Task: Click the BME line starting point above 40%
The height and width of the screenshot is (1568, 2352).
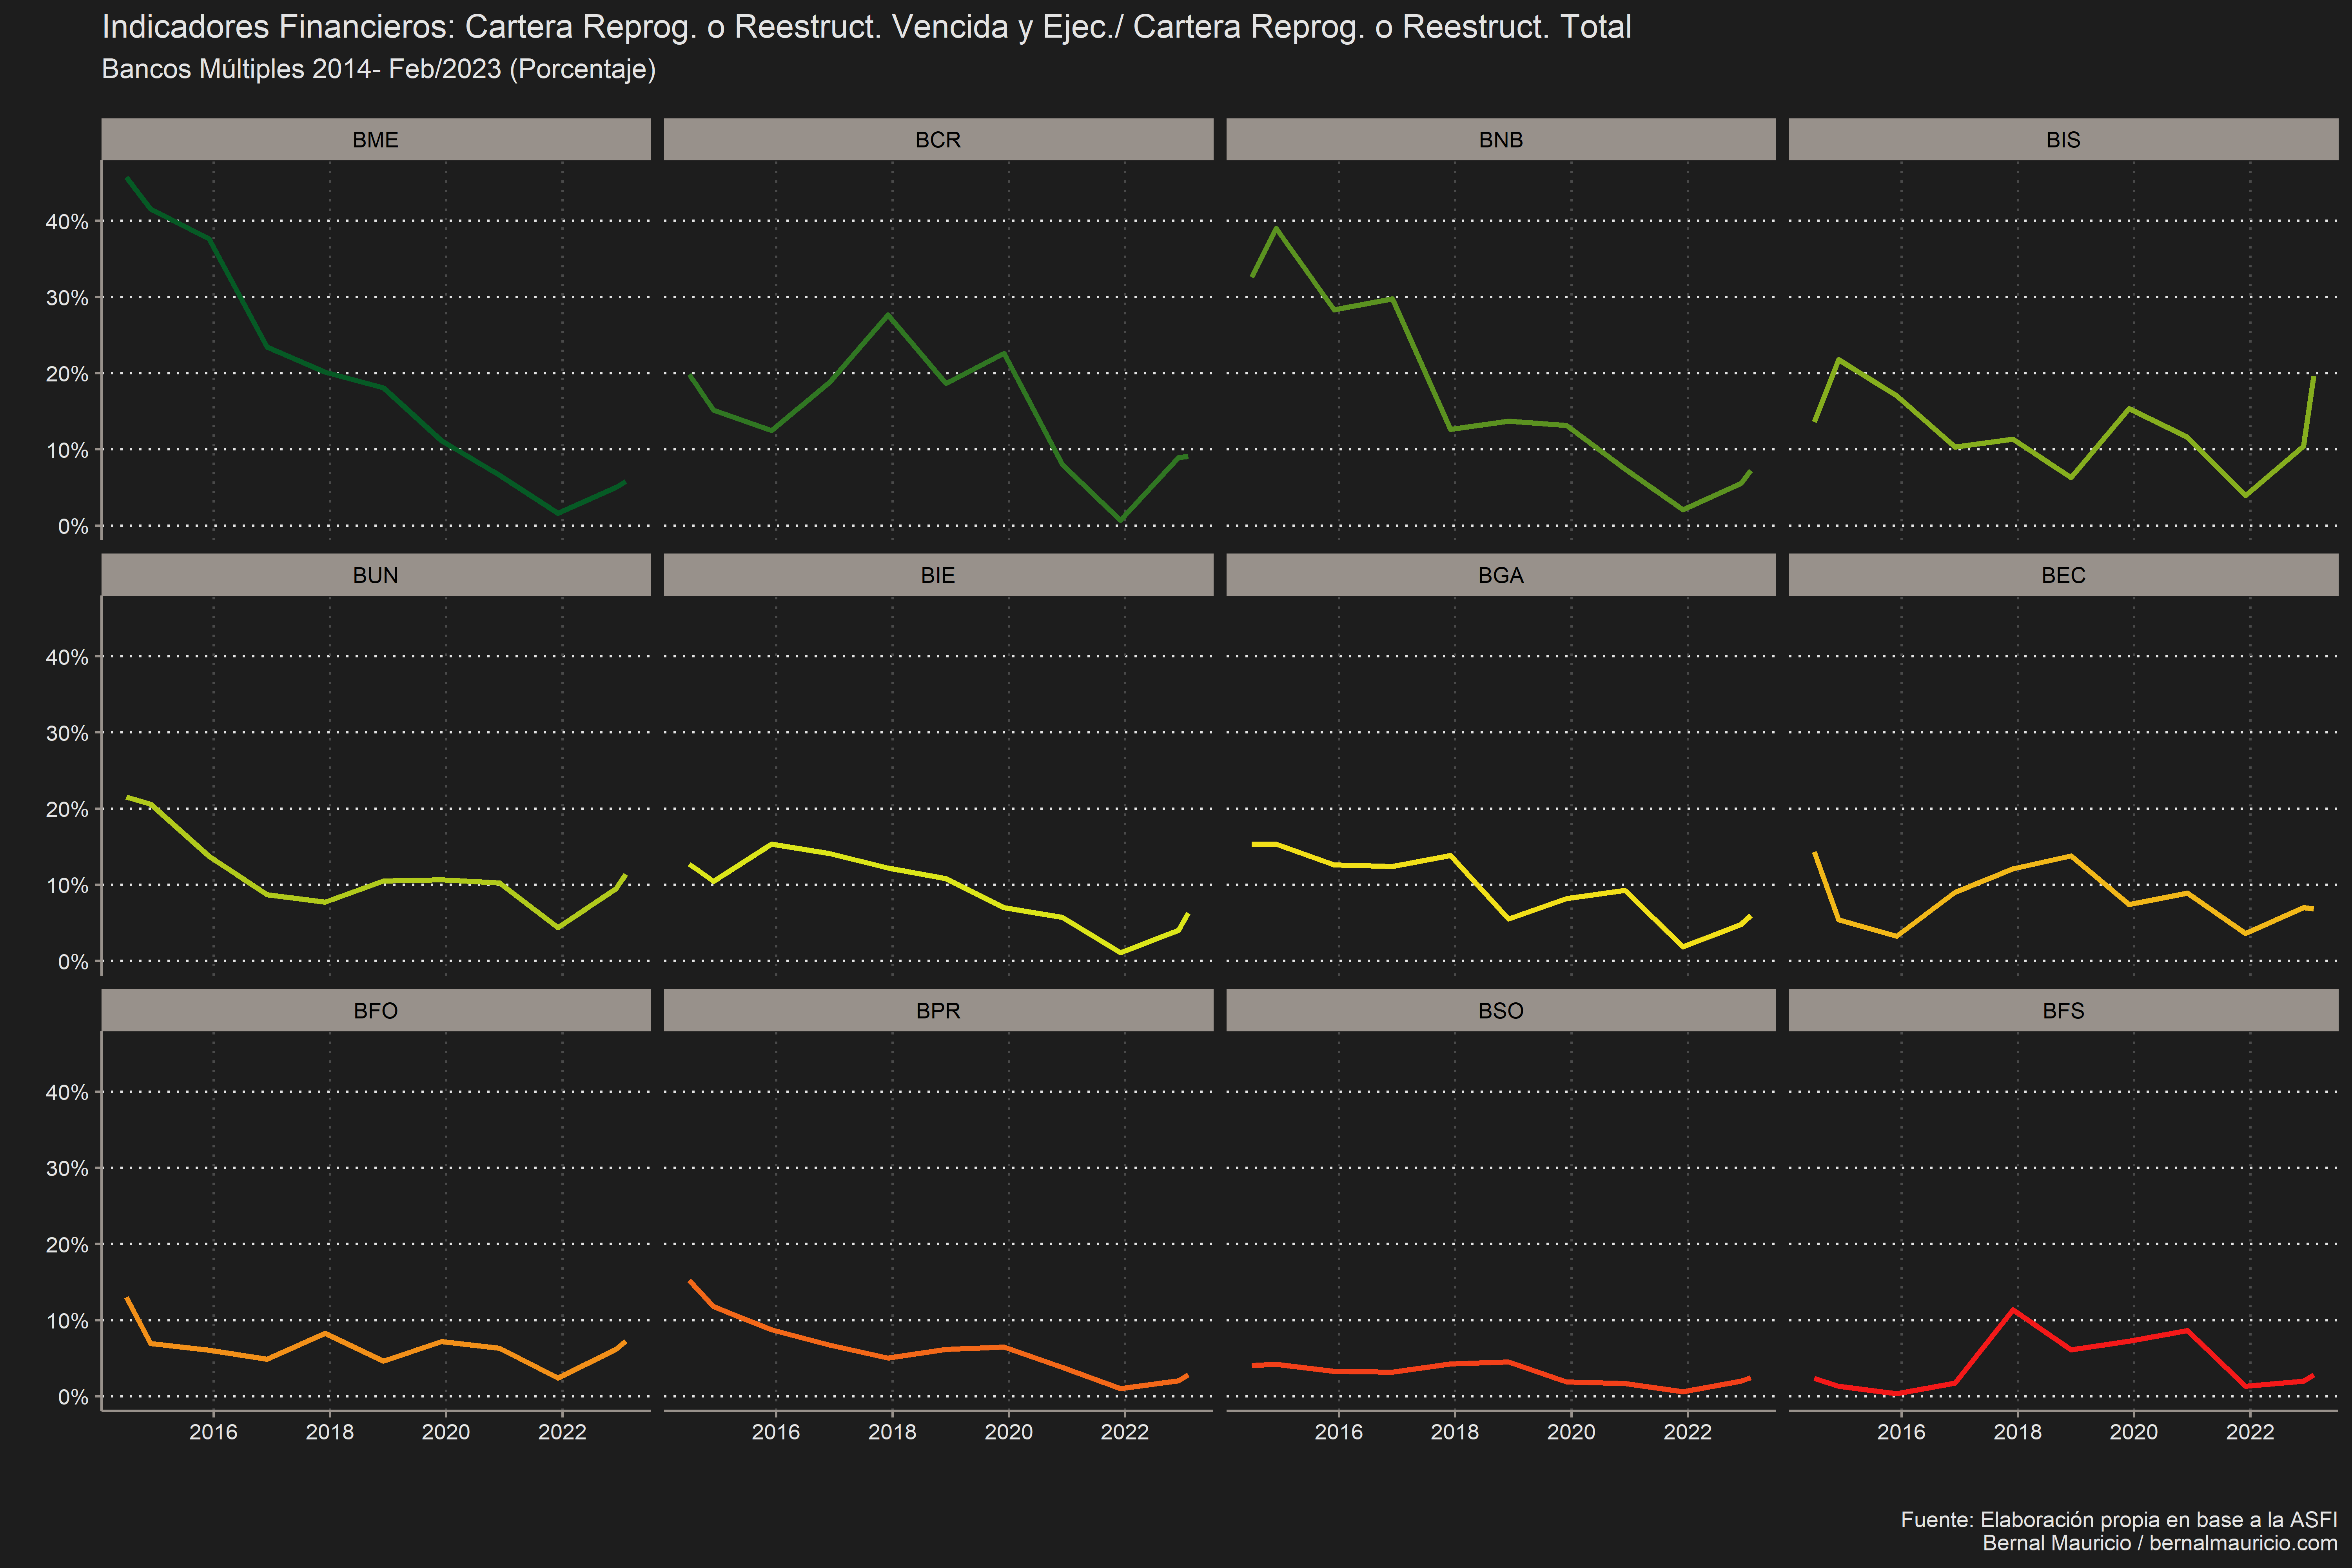Action: point(127,179)
